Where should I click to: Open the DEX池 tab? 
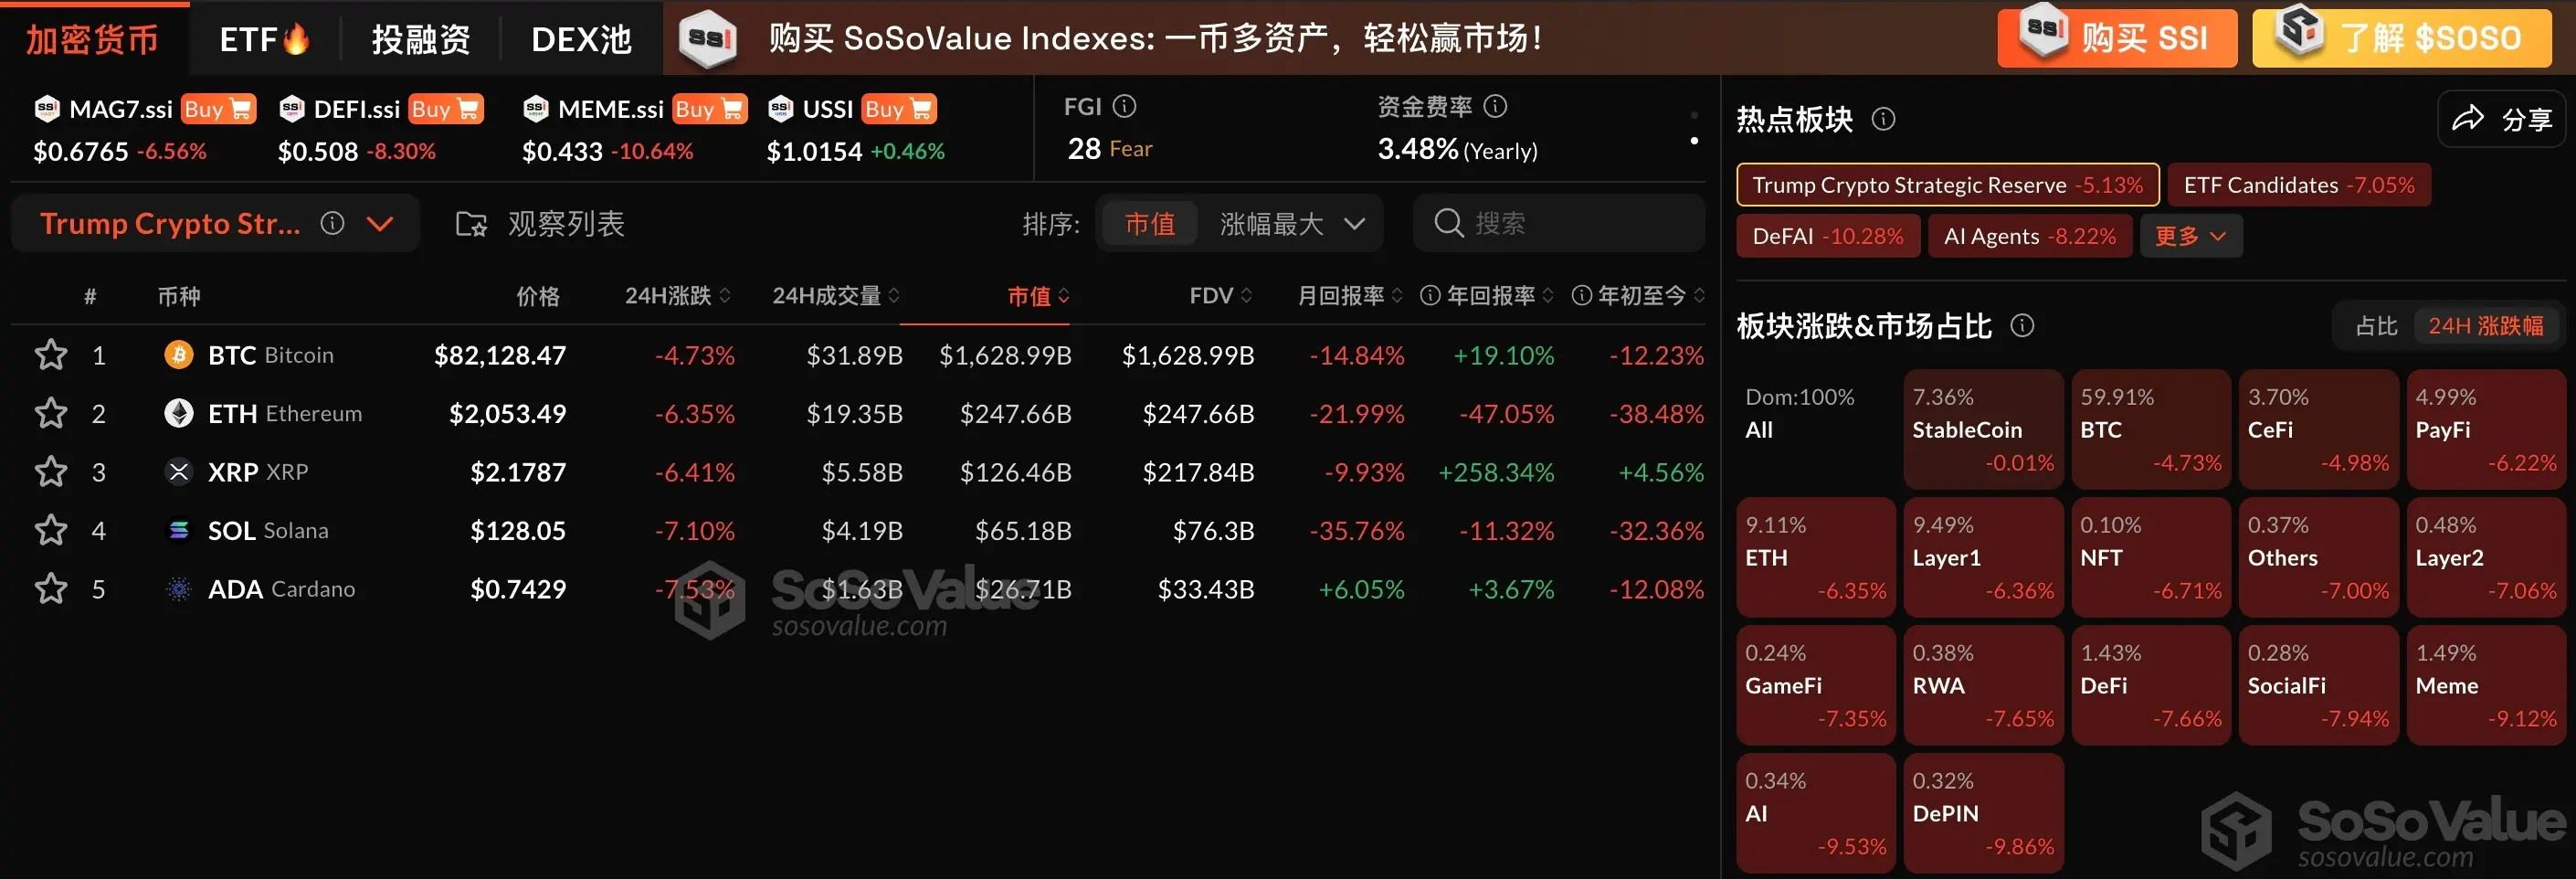point(581,39)
